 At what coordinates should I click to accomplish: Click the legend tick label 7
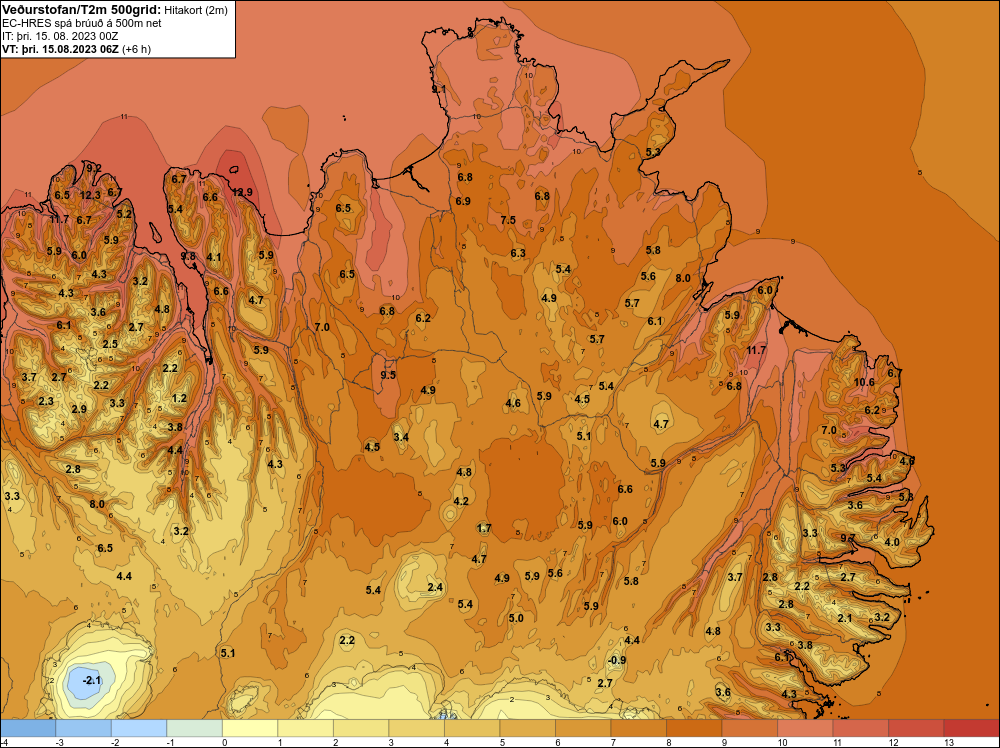(613, 742)
